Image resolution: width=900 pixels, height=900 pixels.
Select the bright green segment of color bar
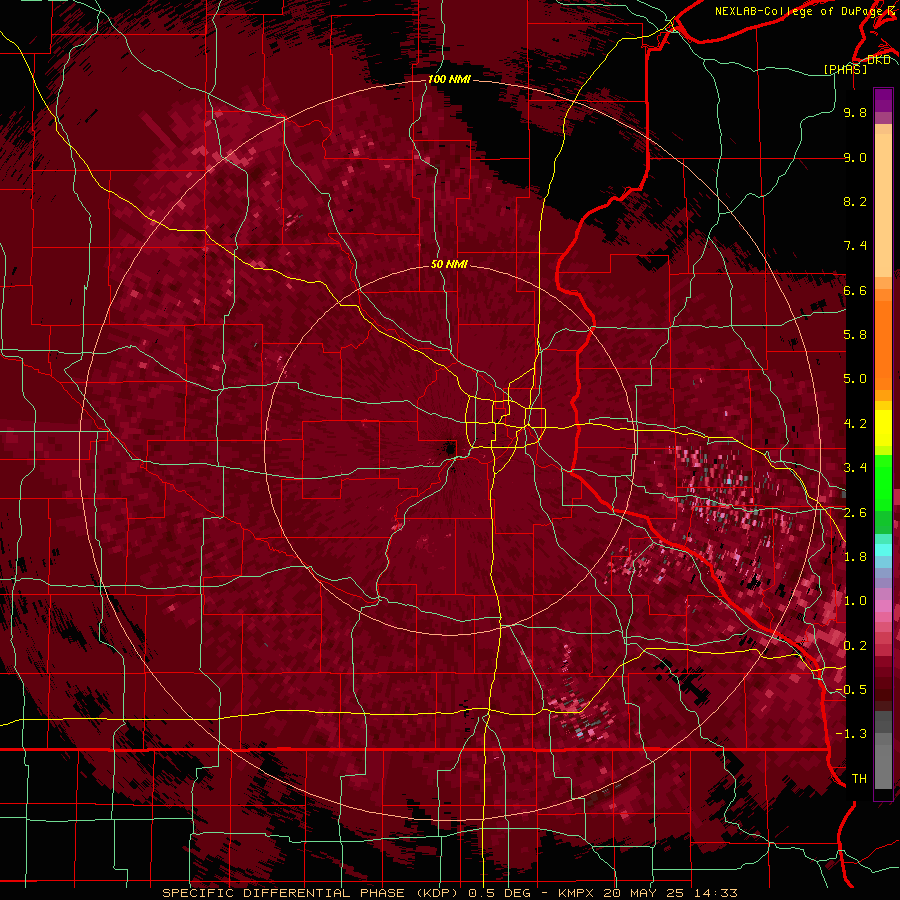coord(883,482)
